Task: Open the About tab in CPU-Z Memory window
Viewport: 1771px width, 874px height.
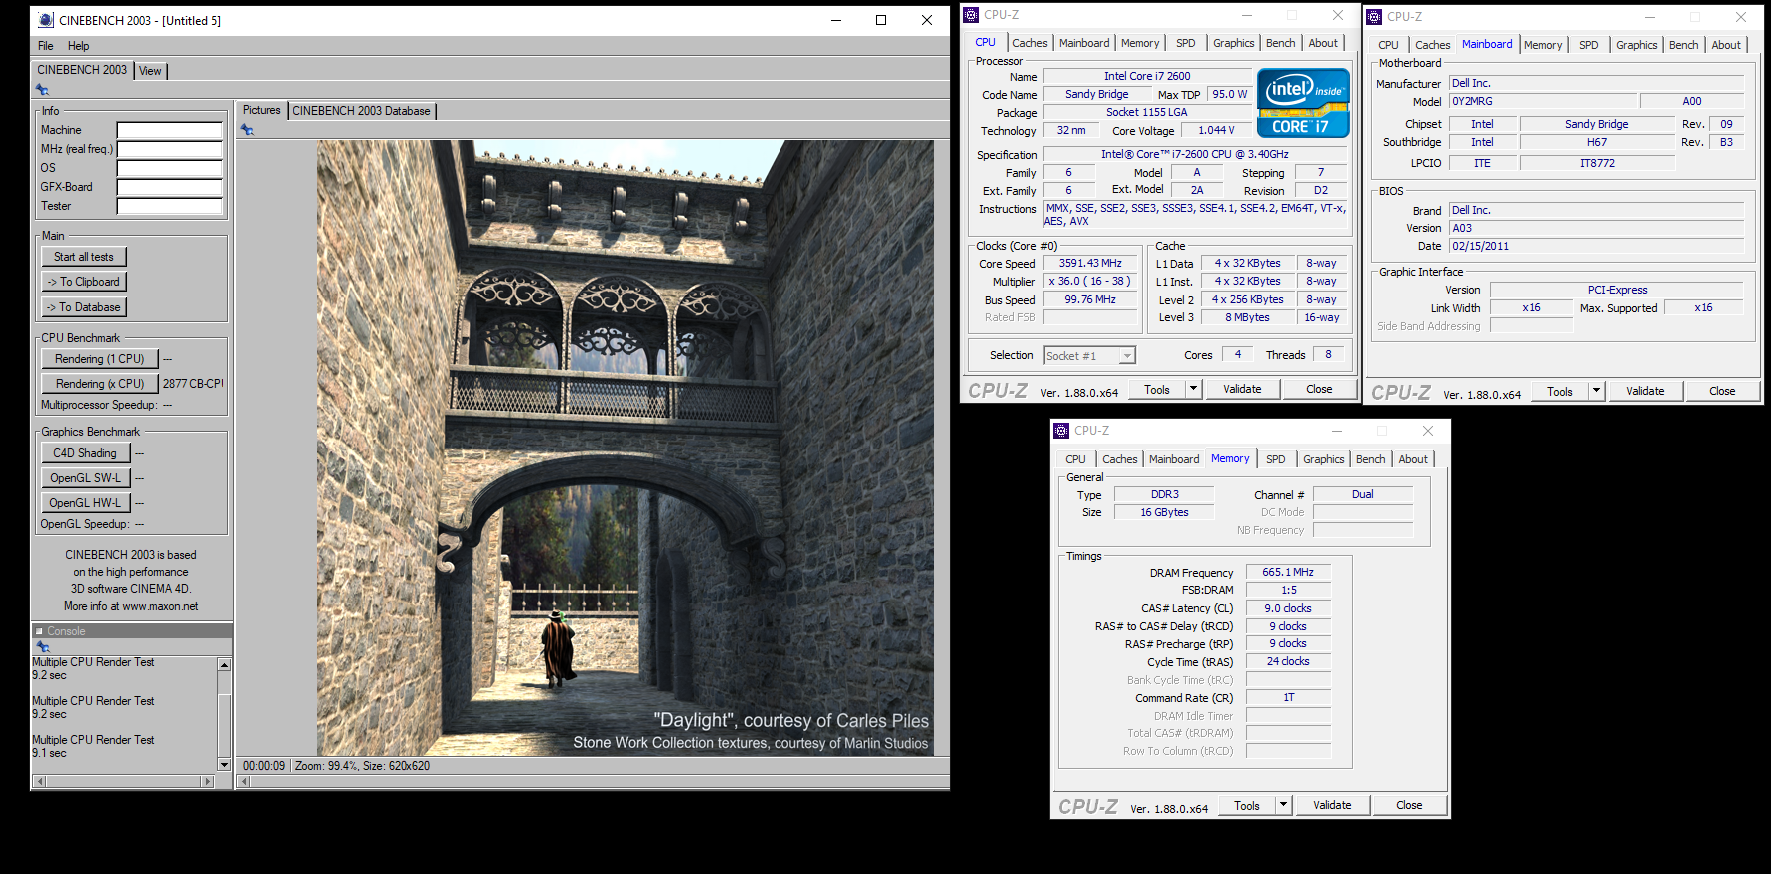Action: click(1412, 459)
